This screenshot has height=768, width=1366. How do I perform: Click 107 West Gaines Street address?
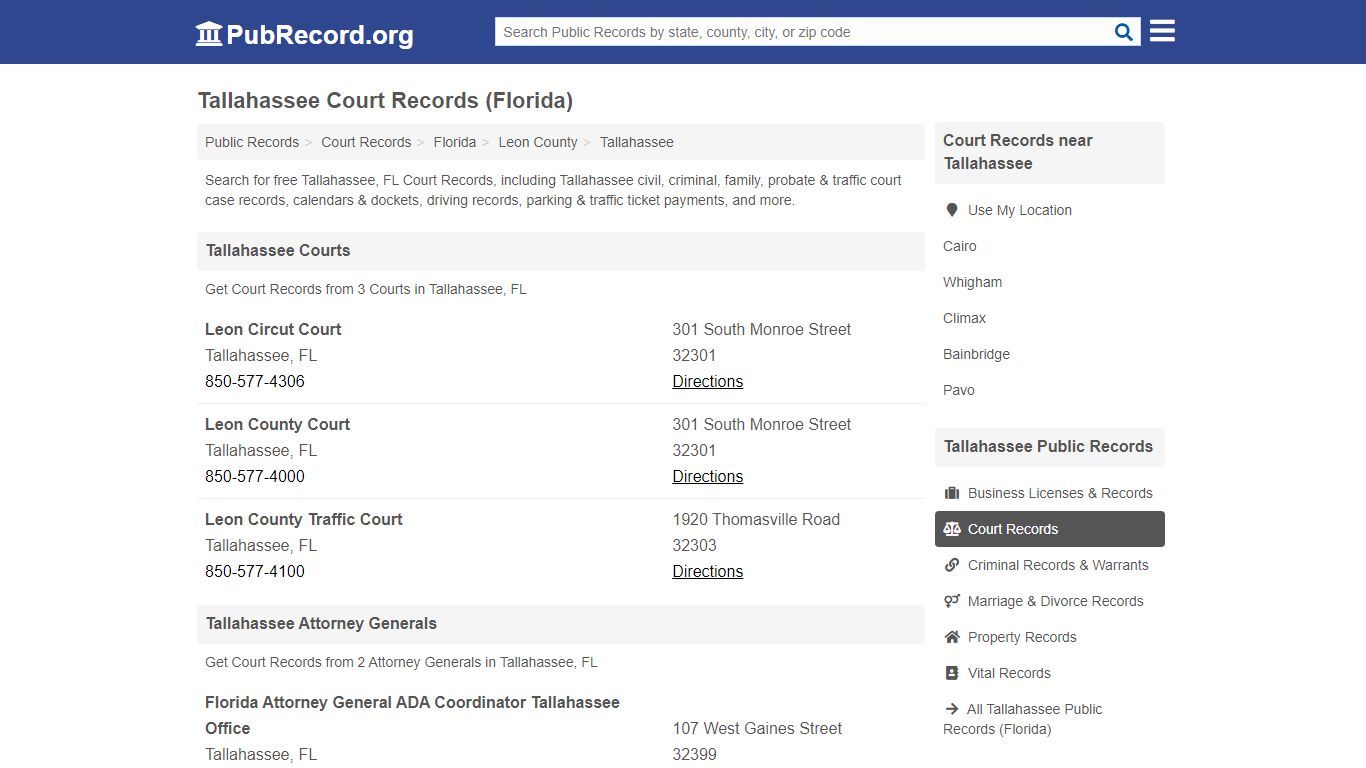(757, 728)
